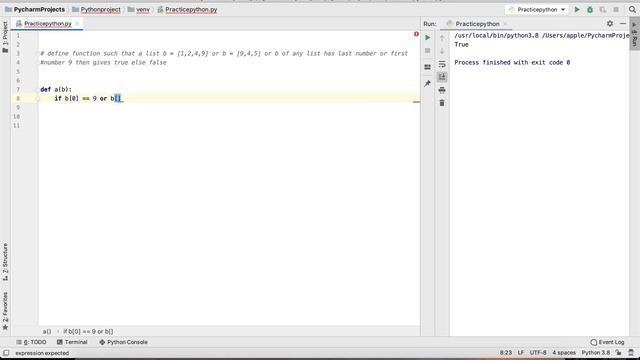Click line number 8 in gutter
This screenshot has height=360, width=640.
[18, 98]
